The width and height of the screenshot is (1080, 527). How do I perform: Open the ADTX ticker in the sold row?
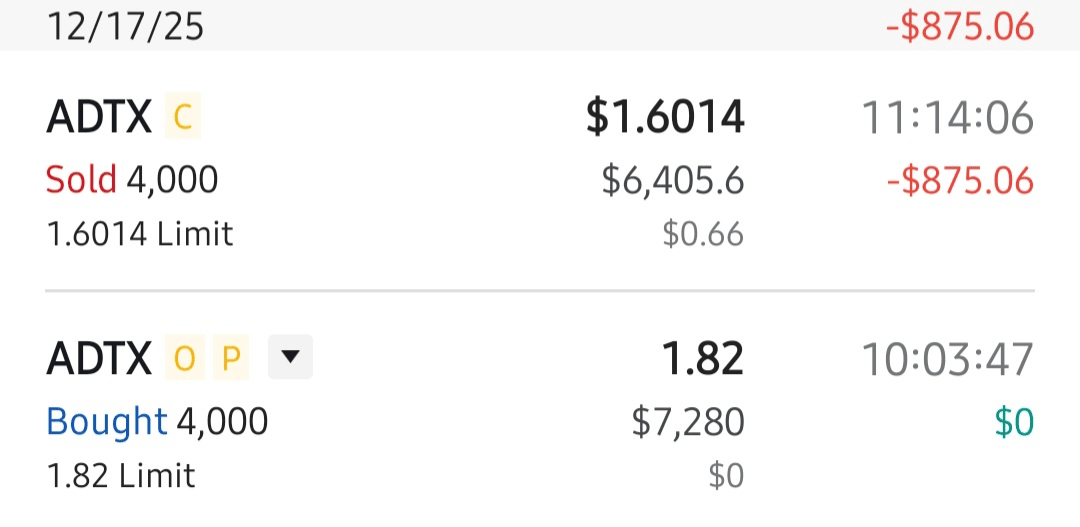click(99, 118)
